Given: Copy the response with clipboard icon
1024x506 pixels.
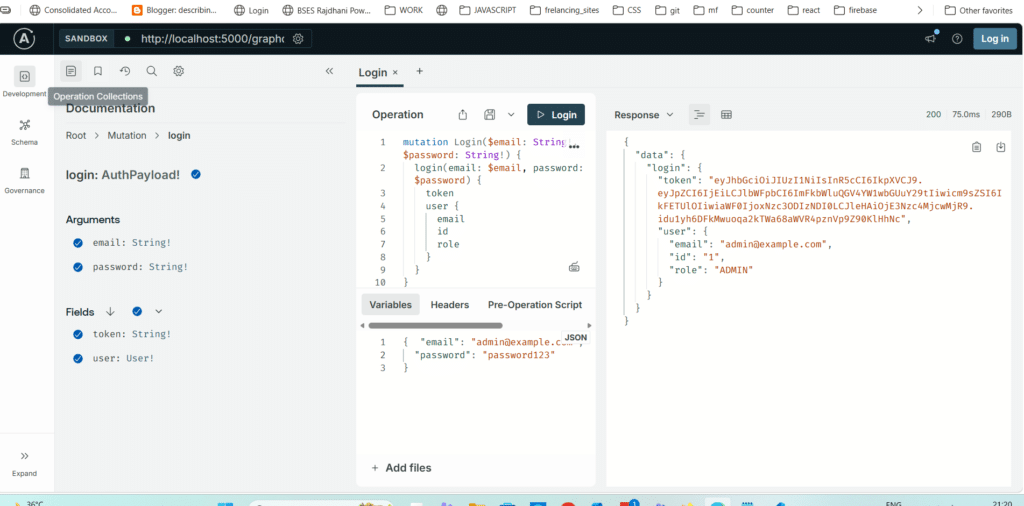Looking at the screenshot, I should coord(976,147).
